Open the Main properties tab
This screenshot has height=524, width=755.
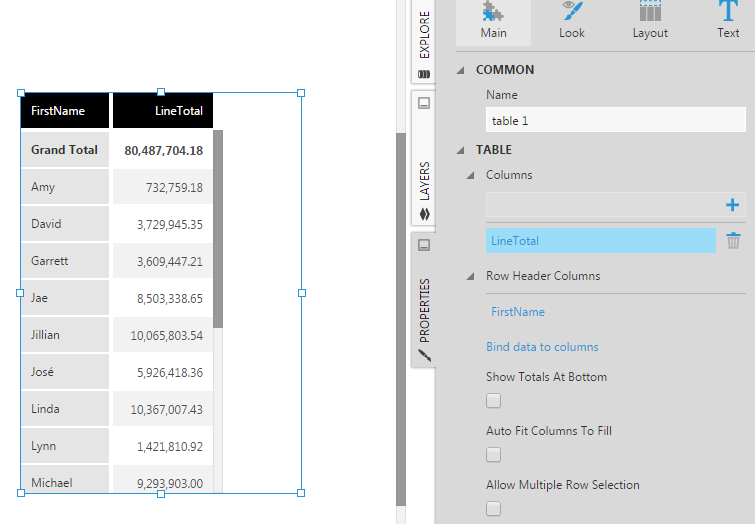pos(494,22)
